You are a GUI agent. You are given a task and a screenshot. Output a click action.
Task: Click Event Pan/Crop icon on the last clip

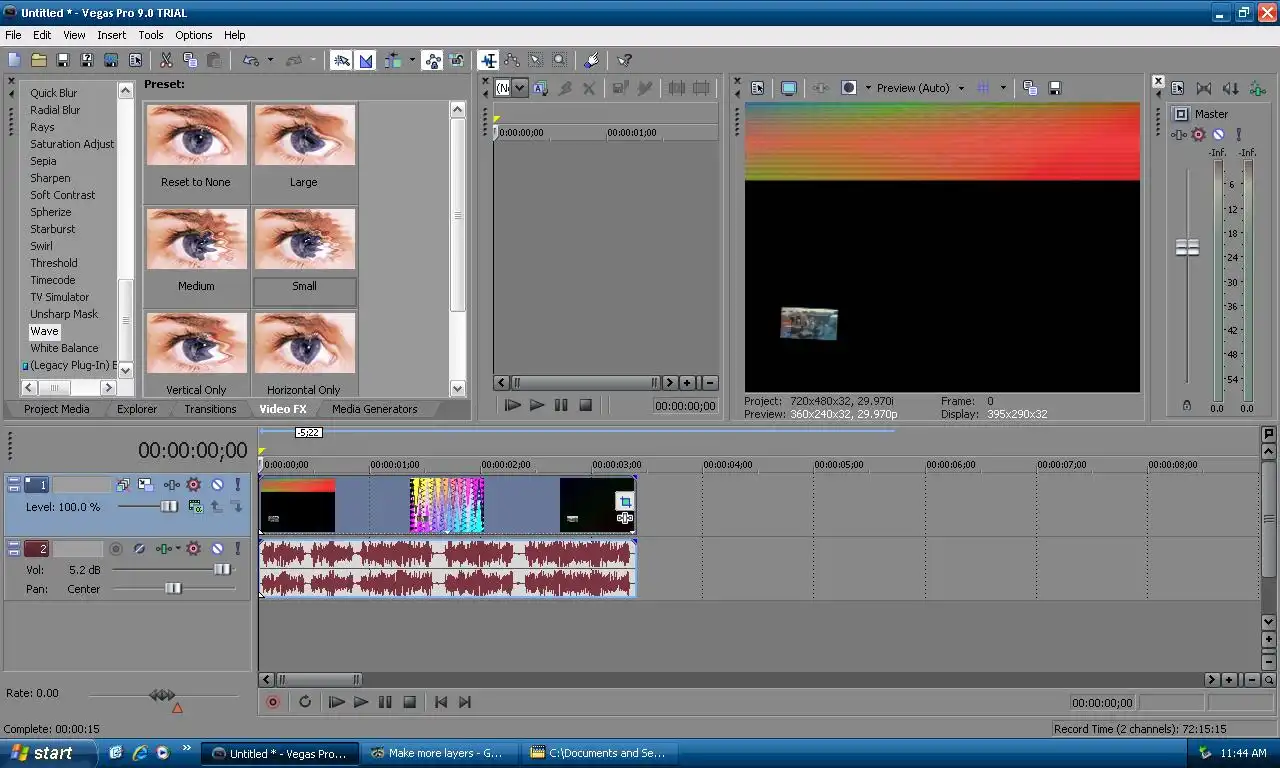[x=625, y=502]
